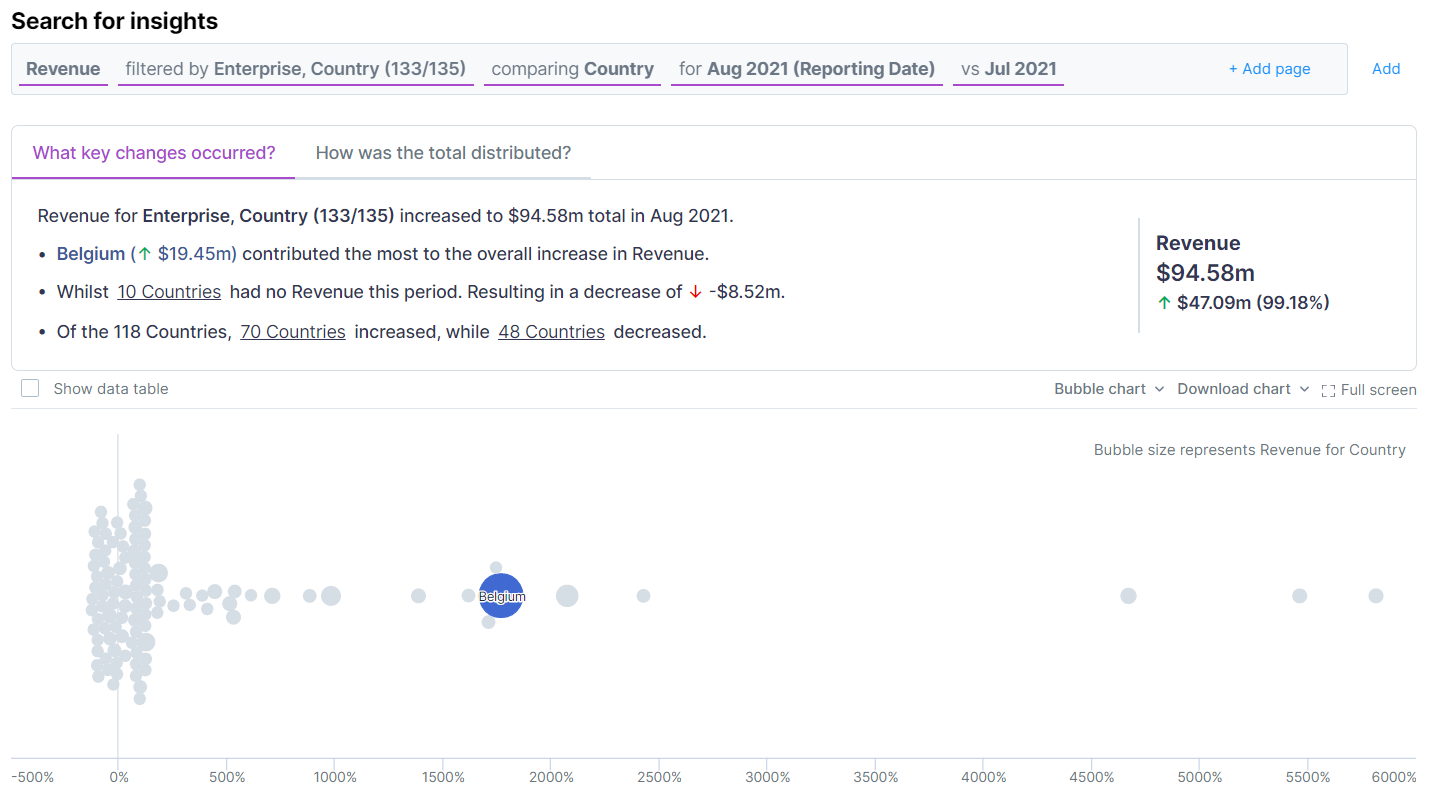Change the 'comparing Country' dimension
Image resolution: width=1436 pixels, height=794 pixels.
coord(572,69)
